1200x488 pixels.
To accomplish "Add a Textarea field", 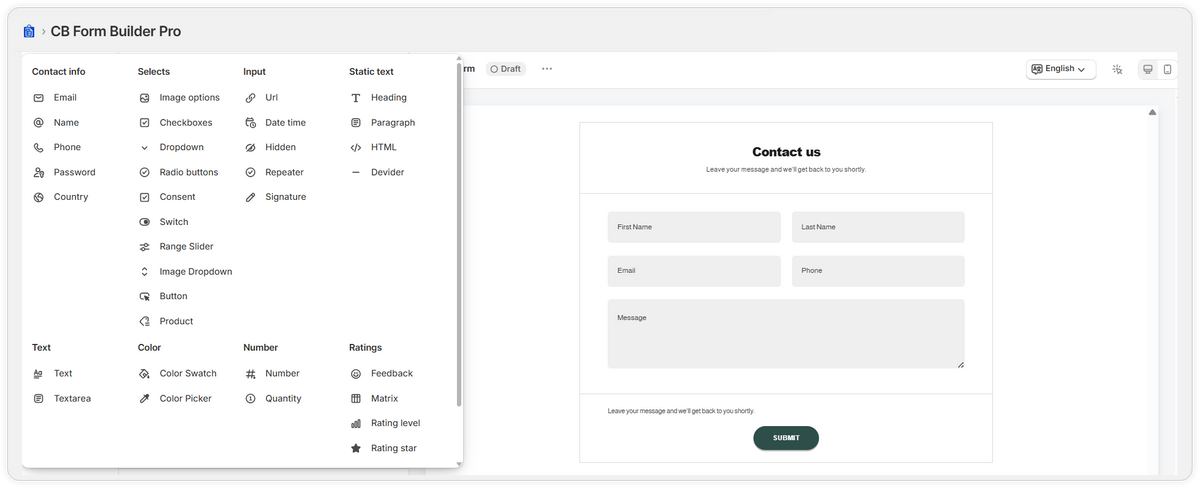I will [x=62, y=399].
